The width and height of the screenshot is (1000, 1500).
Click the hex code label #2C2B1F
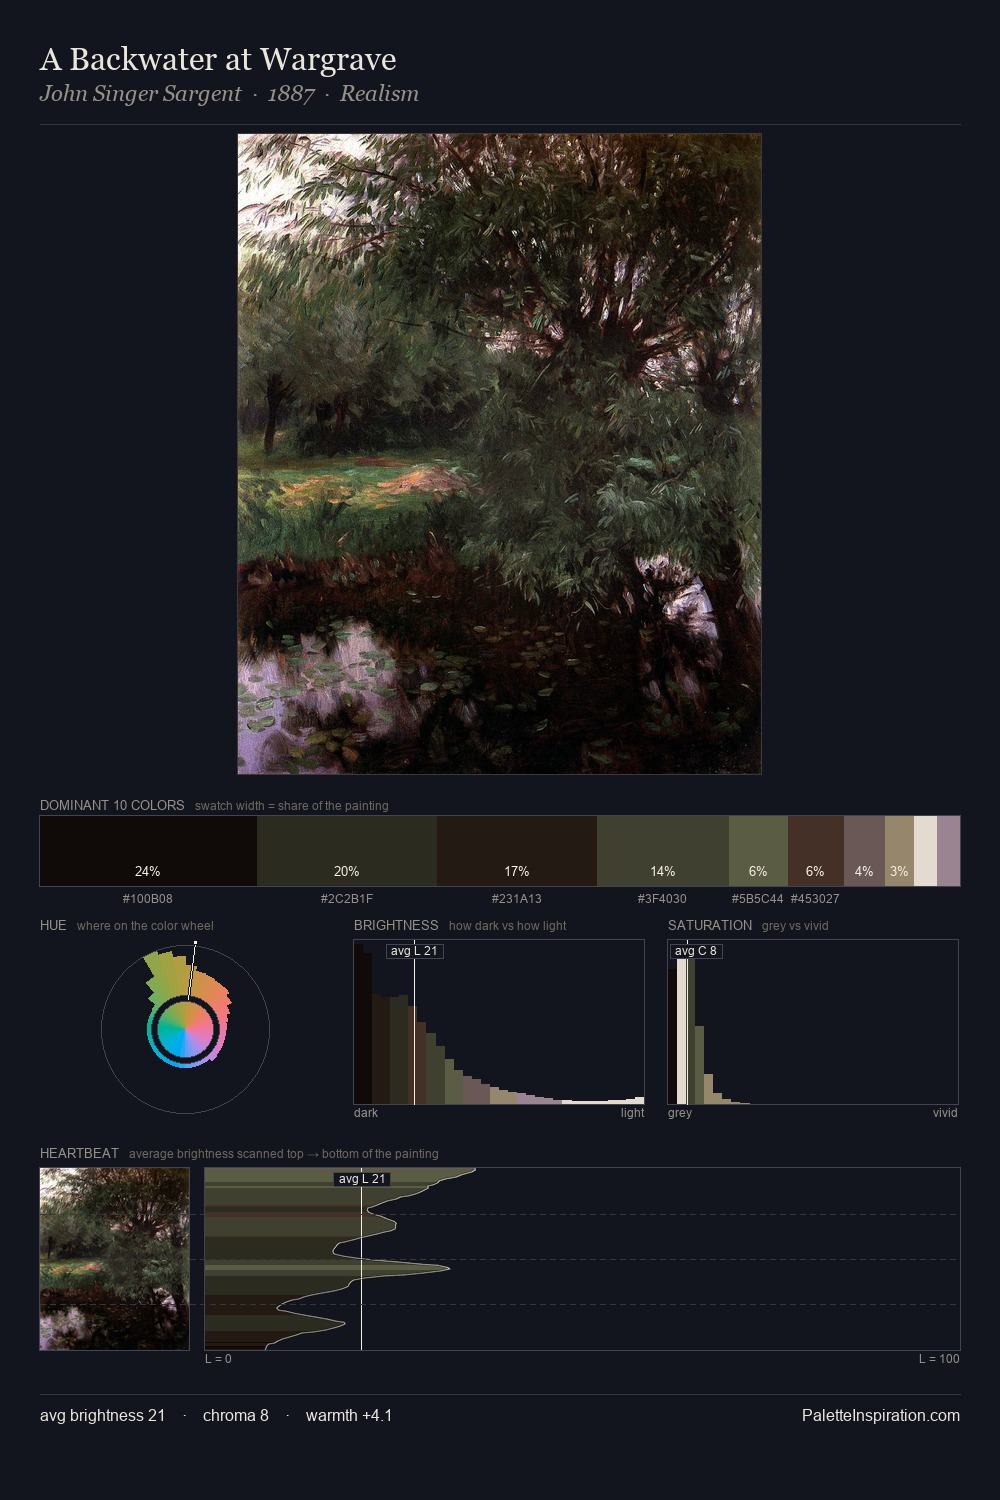(347, 899)
